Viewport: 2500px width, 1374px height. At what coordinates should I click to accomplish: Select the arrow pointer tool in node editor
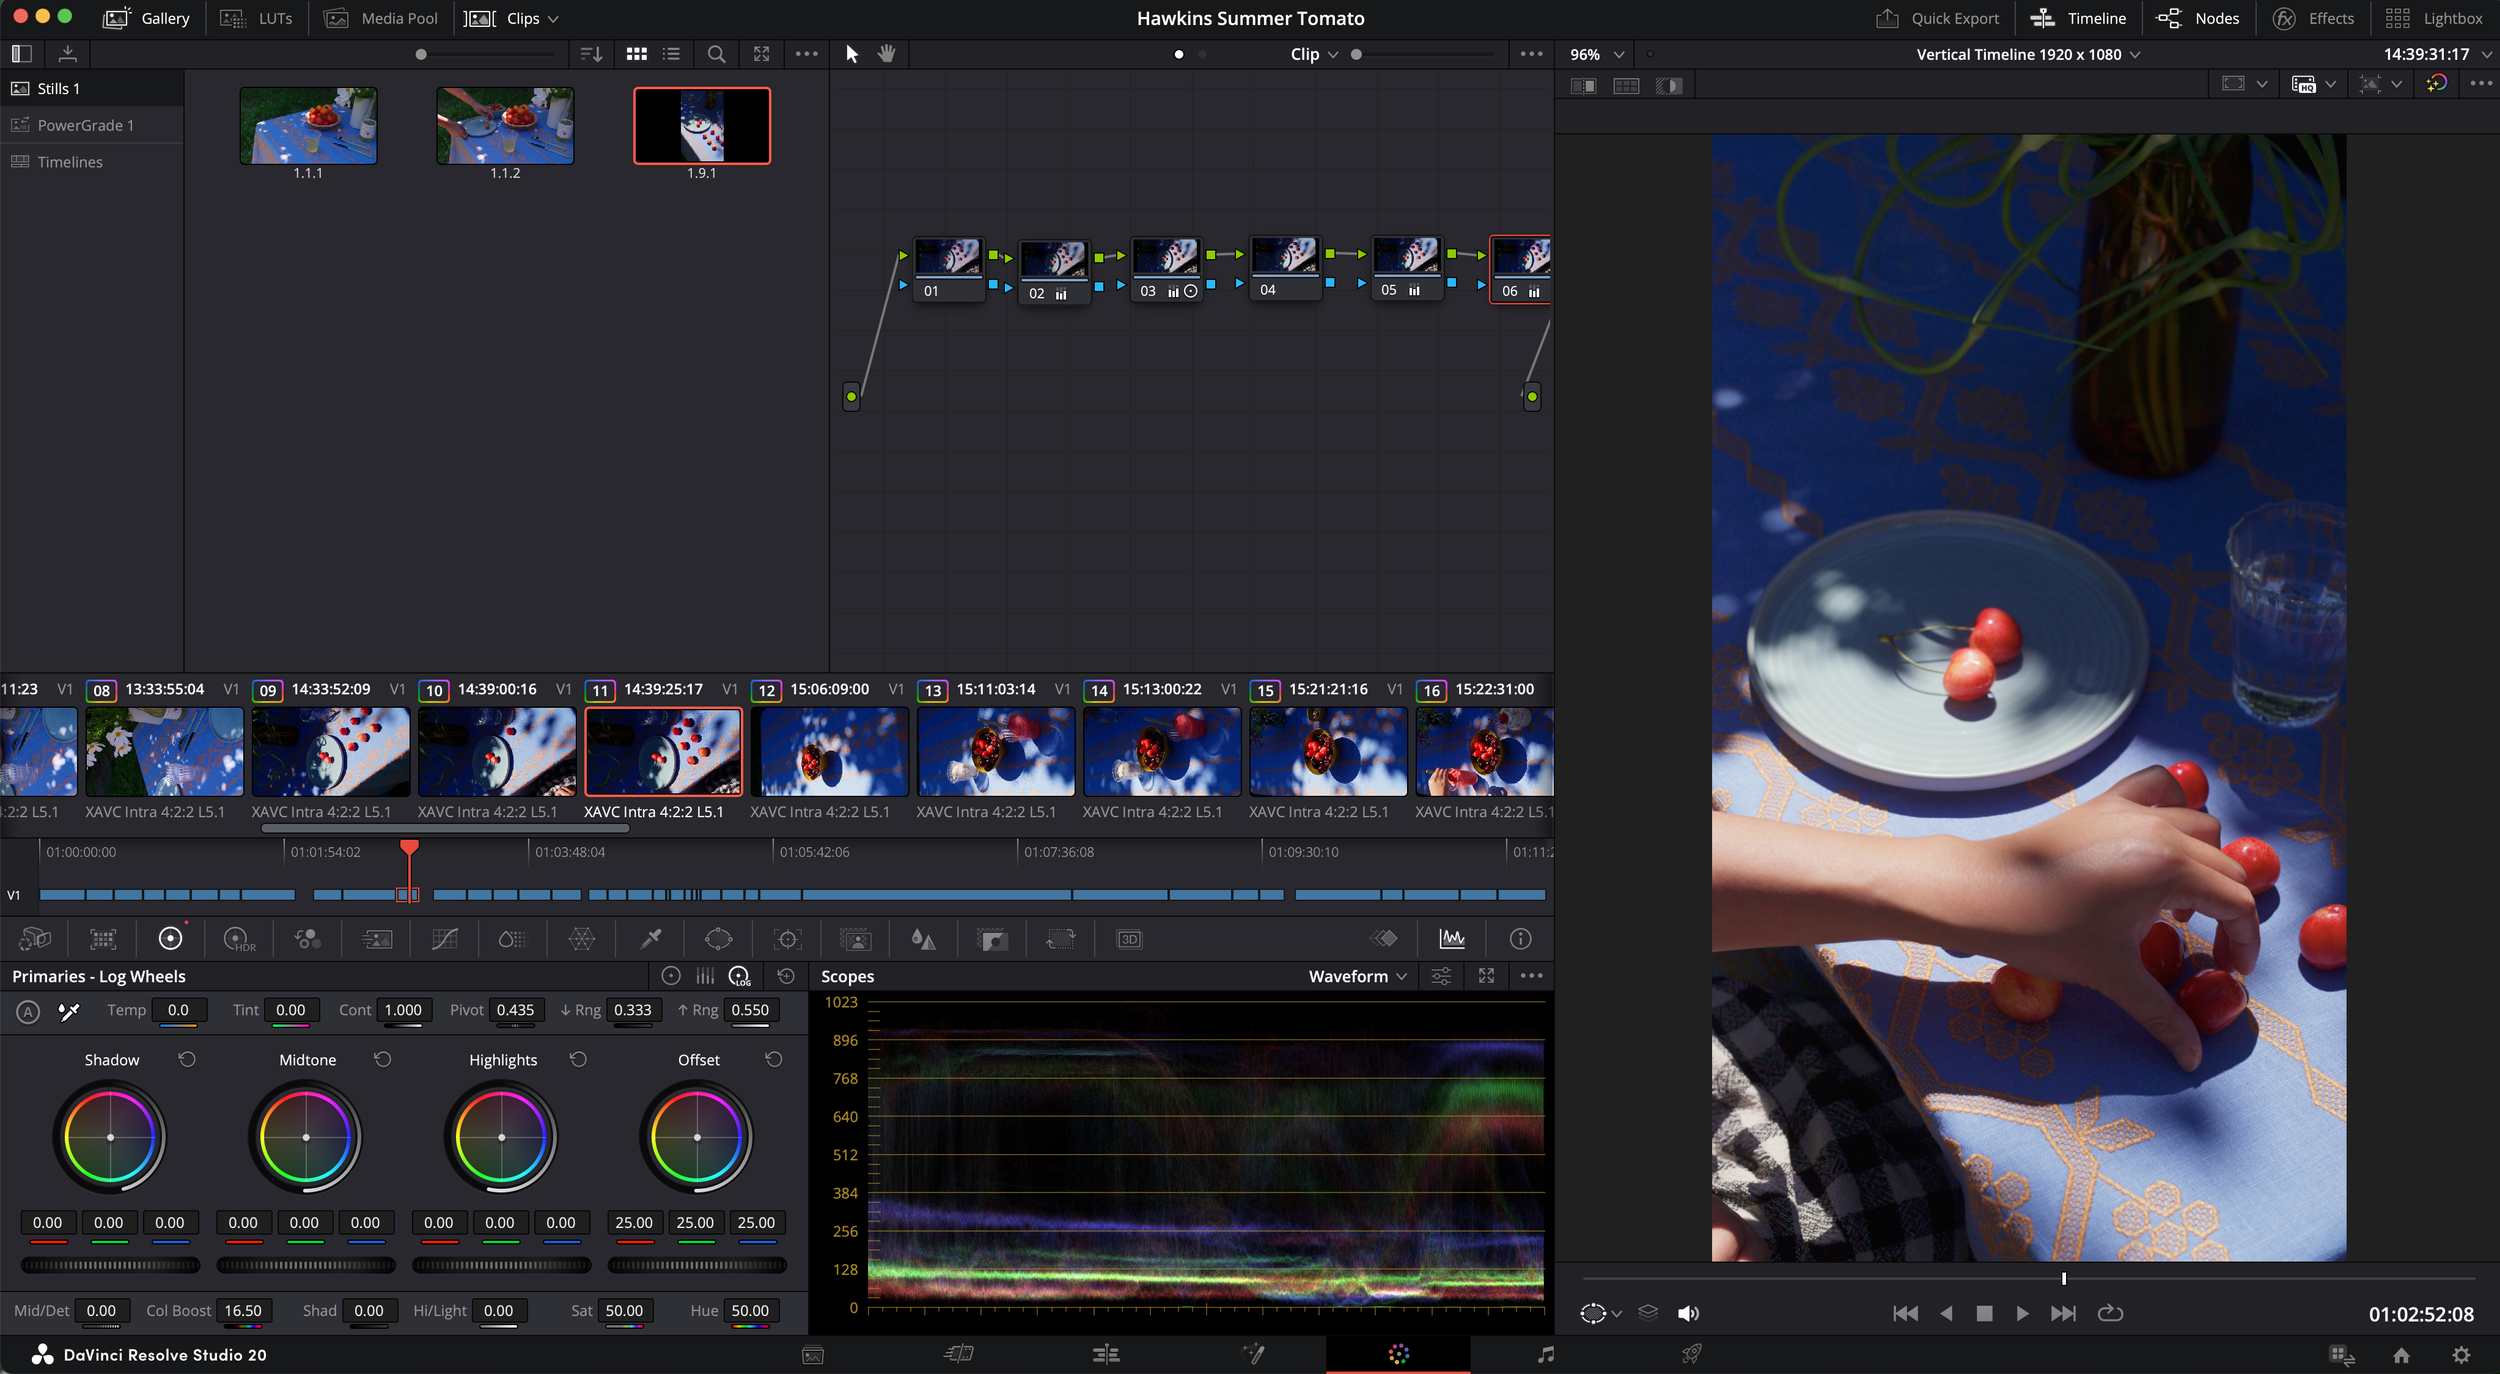[x=852, y=54]
